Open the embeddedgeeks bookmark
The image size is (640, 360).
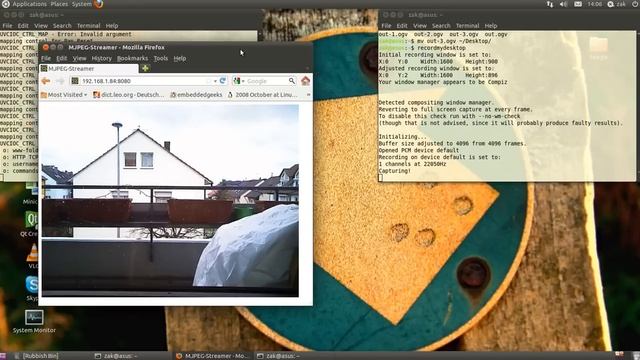tap(196, 95)
